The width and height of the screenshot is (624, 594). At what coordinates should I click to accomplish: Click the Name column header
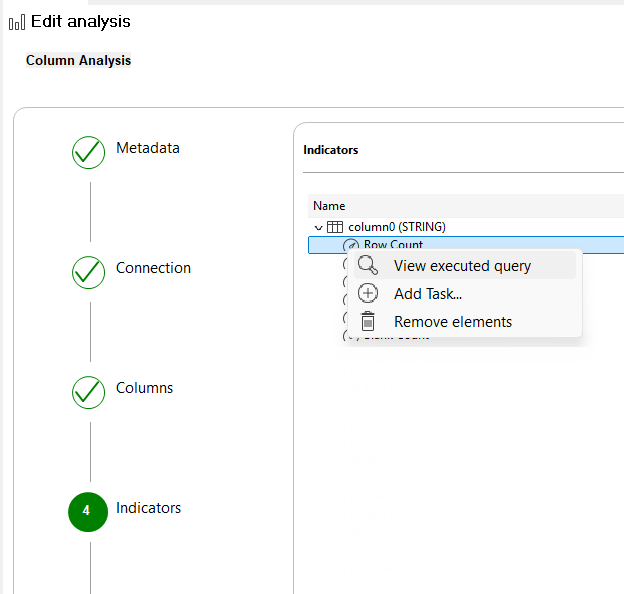pyautogui.click(x=329, y=206)
